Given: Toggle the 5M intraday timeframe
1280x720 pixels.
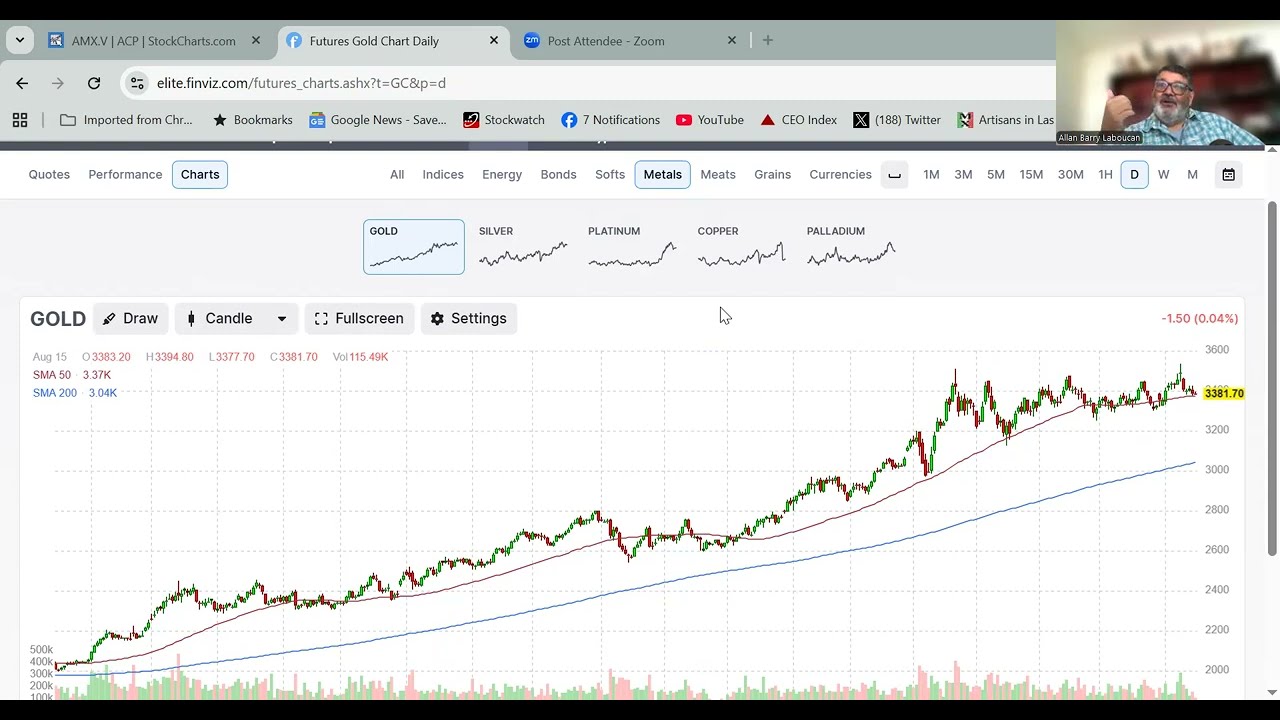Looking at the screenshot, I should (995, 175).
